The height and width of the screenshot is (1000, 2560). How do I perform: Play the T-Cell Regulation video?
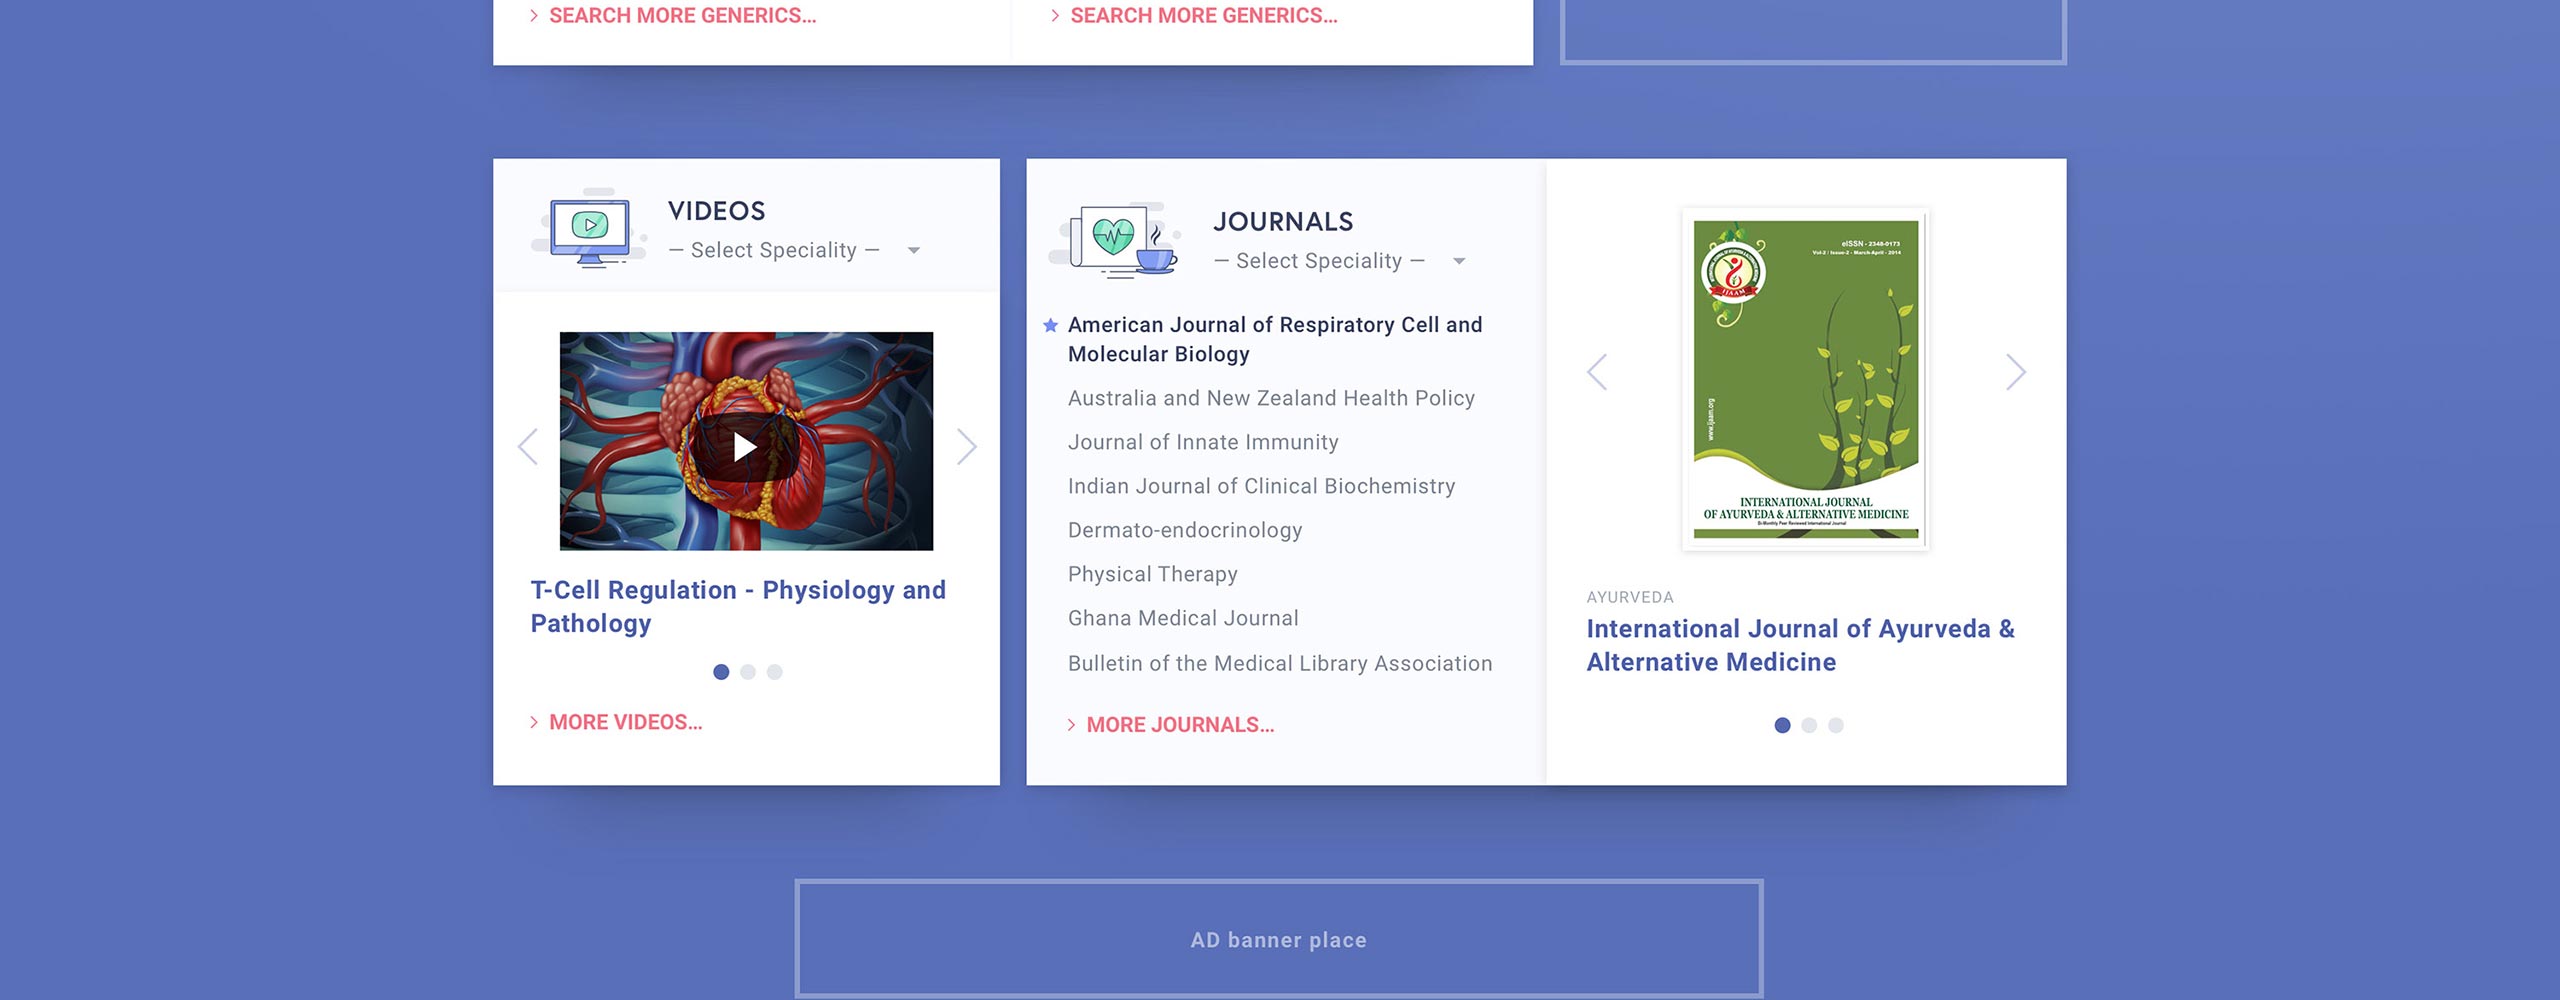745,446
